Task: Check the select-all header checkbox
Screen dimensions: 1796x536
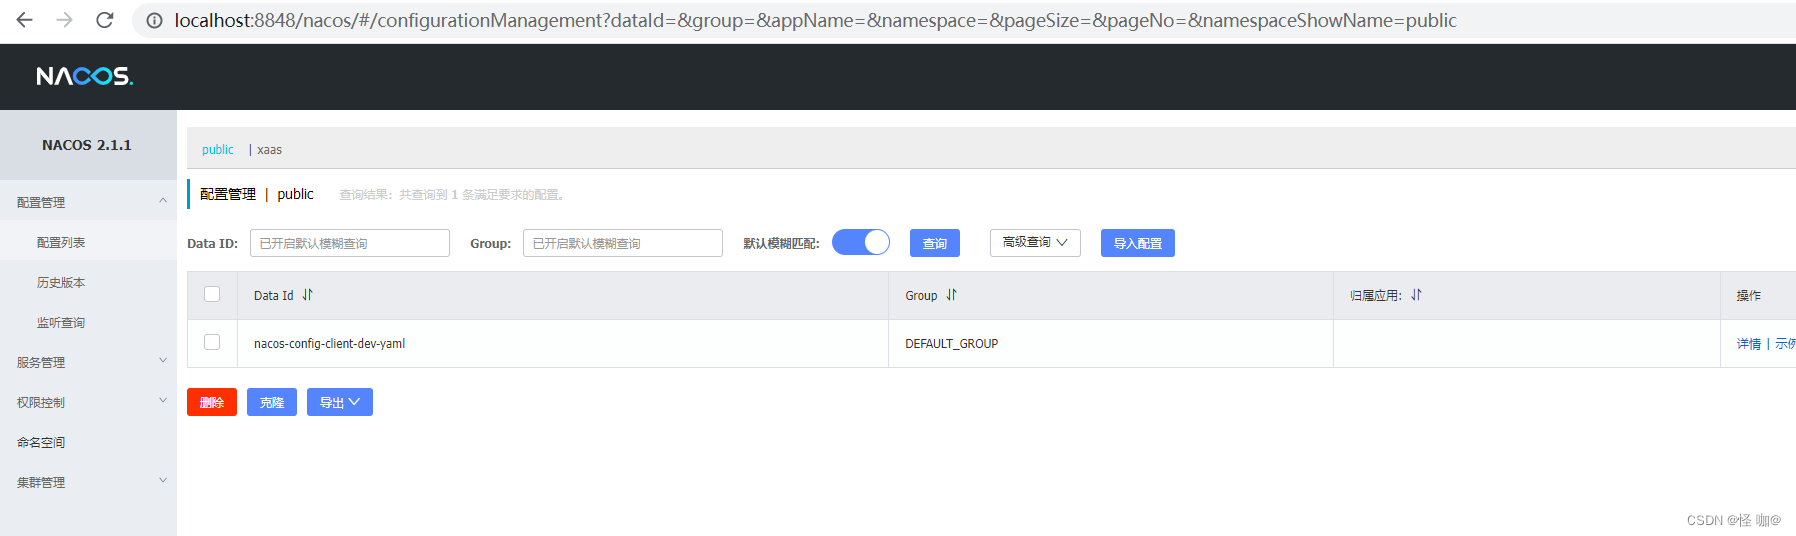Action: pos(212,294)
